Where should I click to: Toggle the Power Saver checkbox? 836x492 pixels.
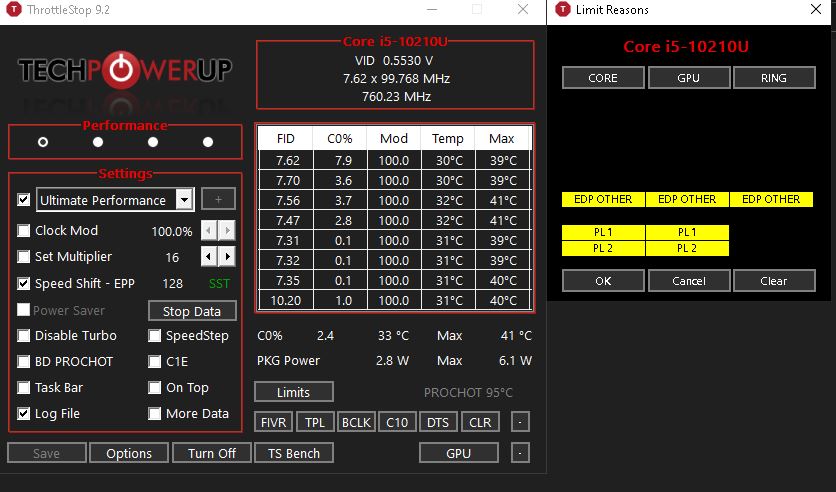coord(23,310)
